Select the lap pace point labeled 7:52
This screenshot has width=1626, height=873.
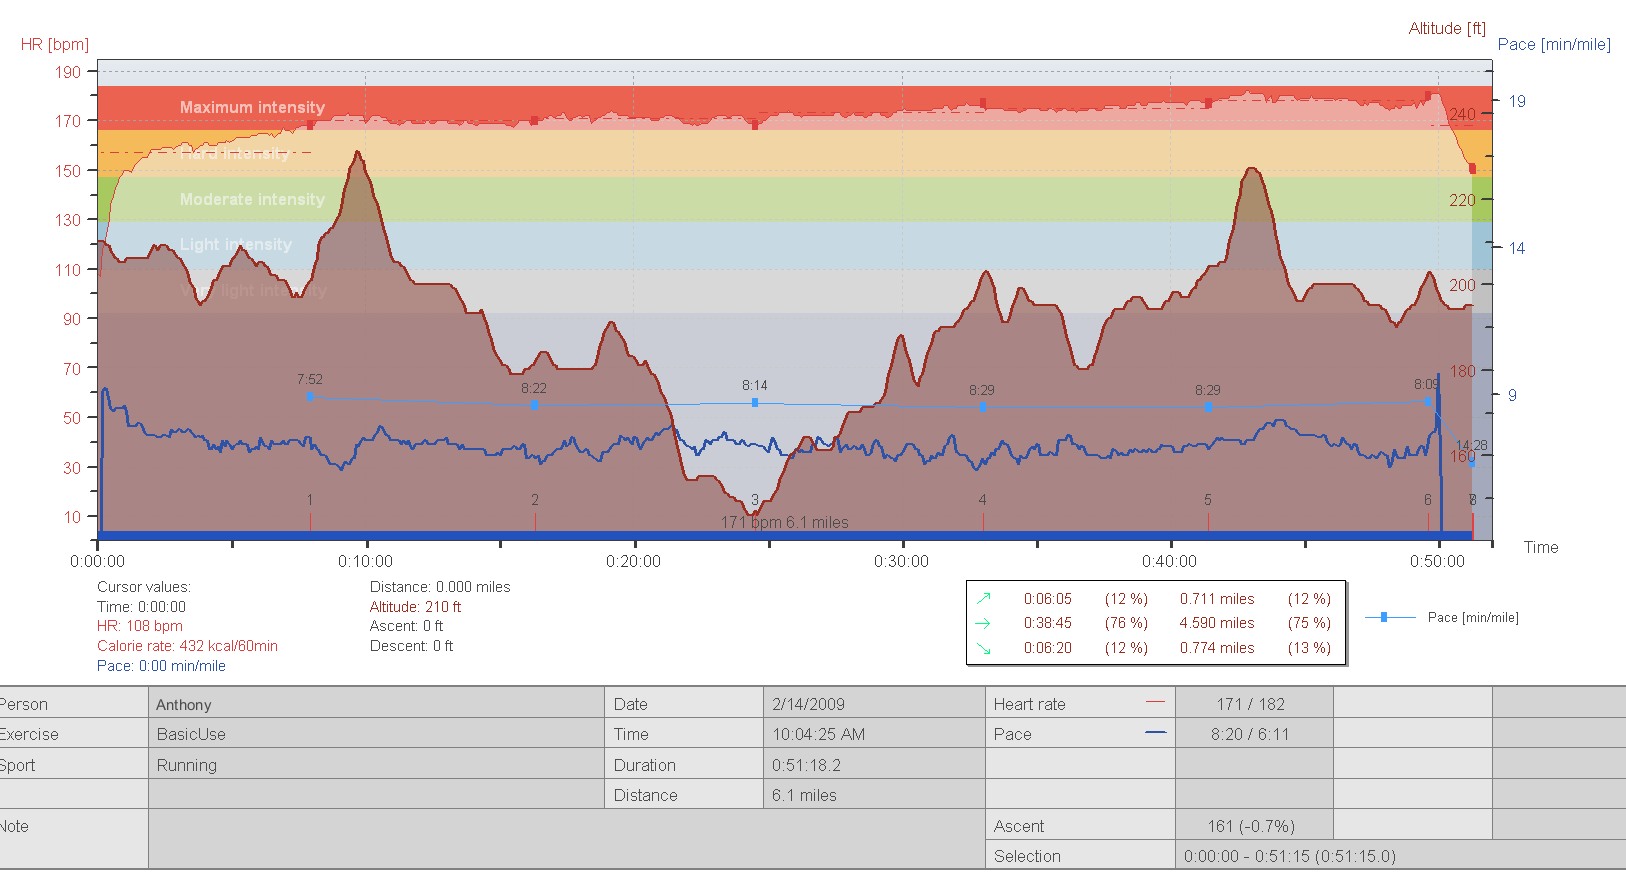(x=310, y=397)
